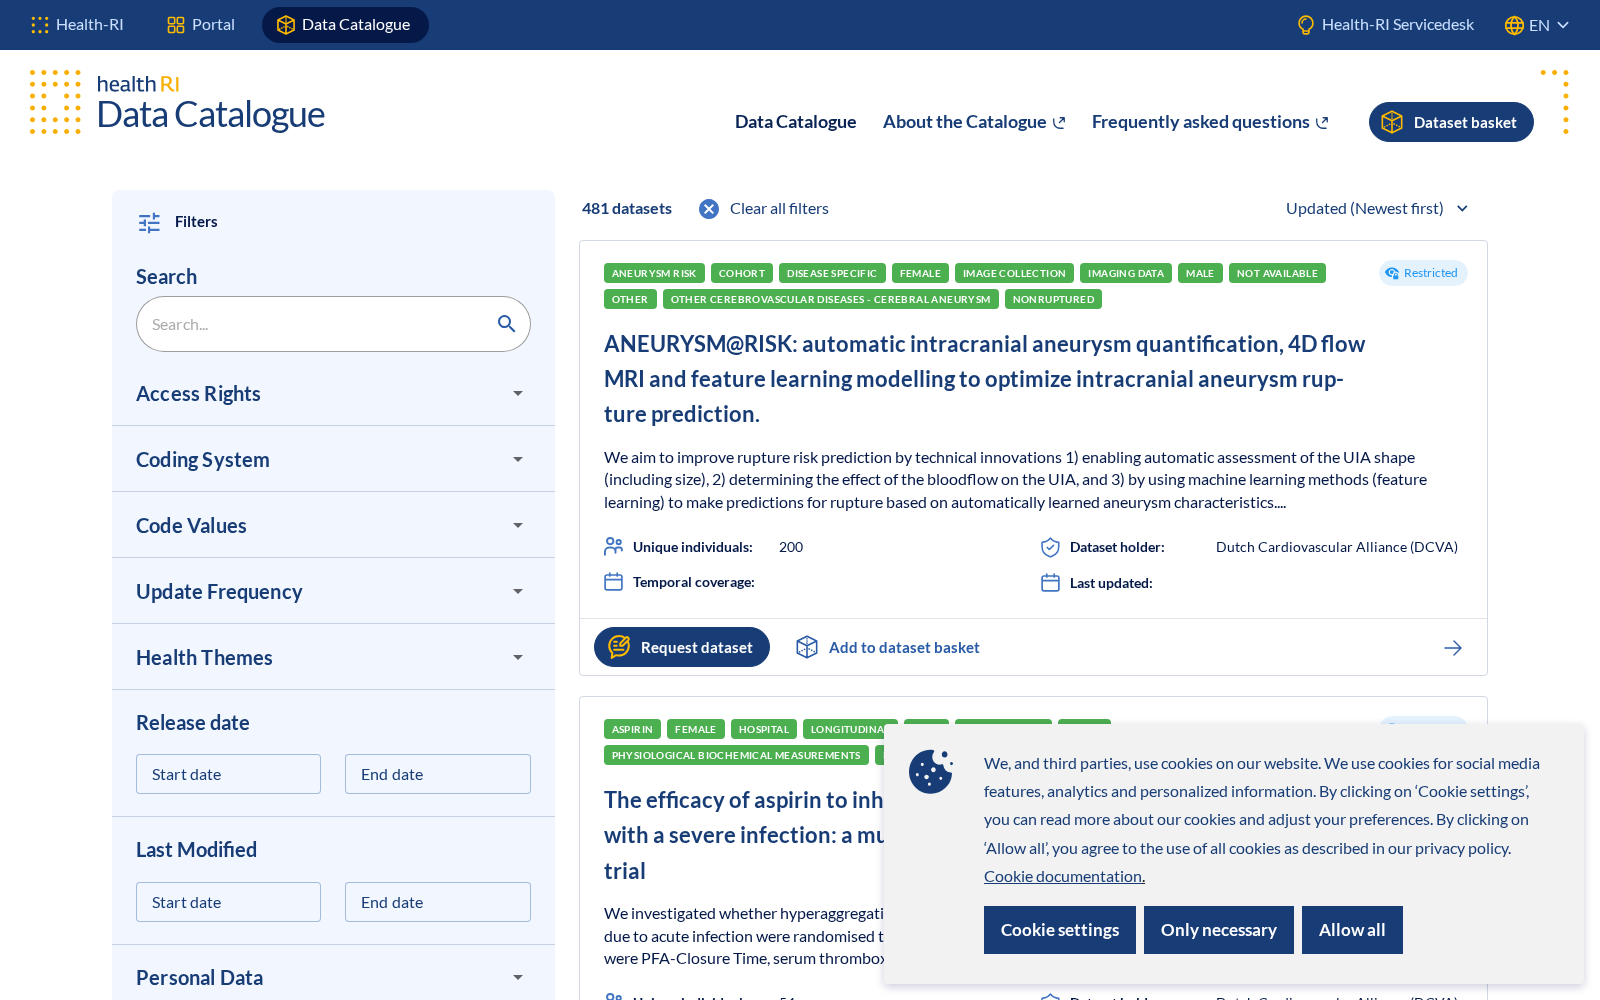
Task: Click Last Modified Start date field
Action: 228,902
